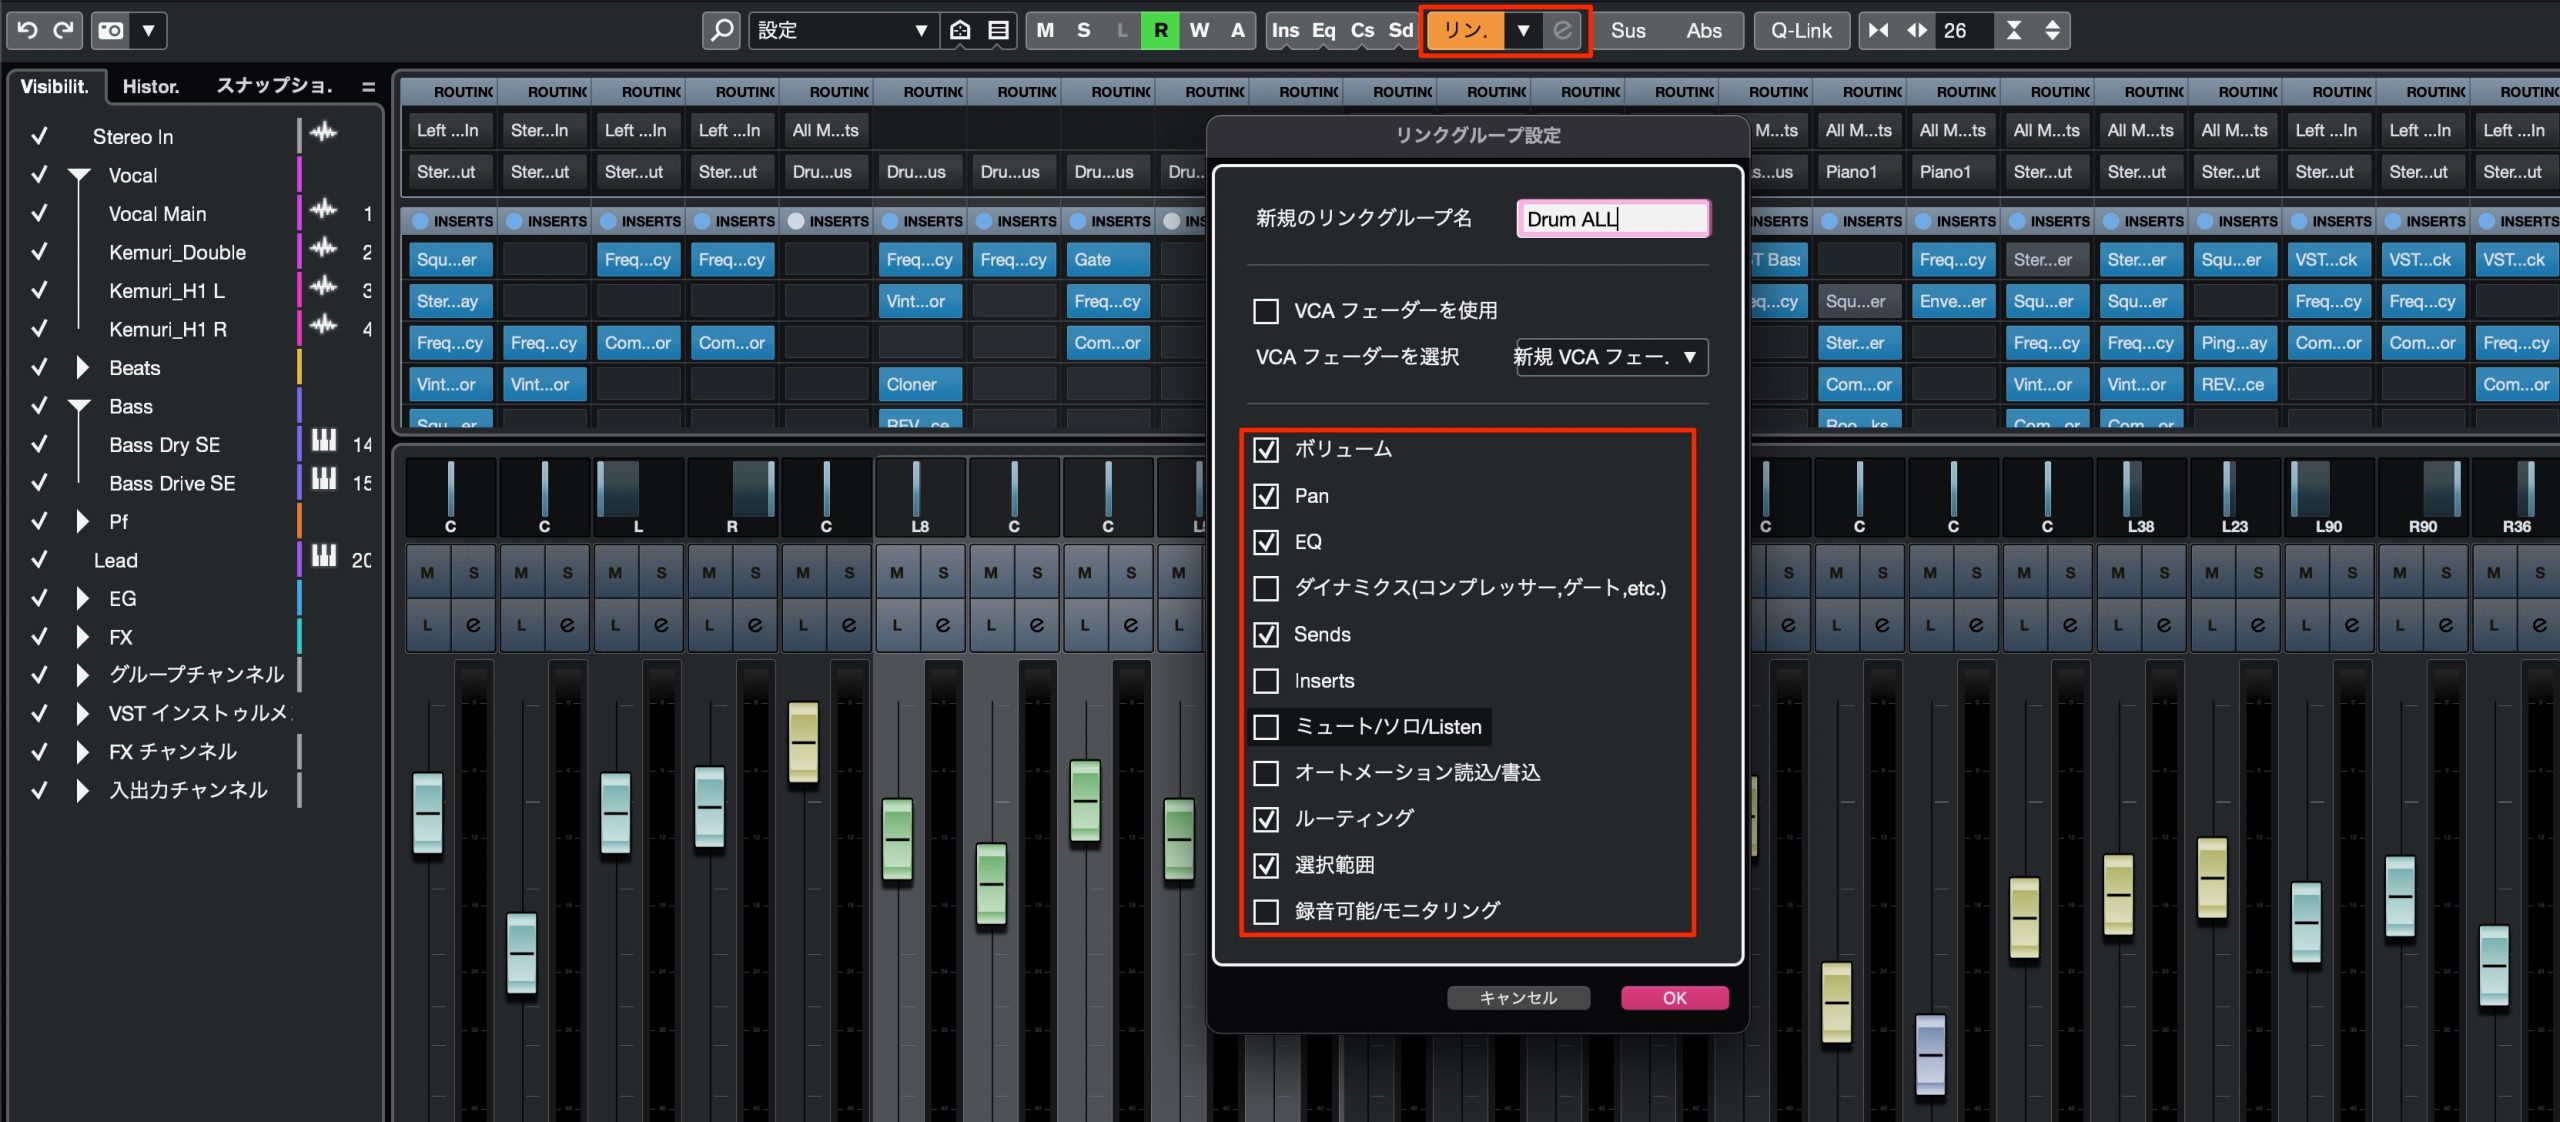Click the Cloner insert slot
Image resolution: width=2560 pixels, height=1122 pixels.
pos(920,384)
